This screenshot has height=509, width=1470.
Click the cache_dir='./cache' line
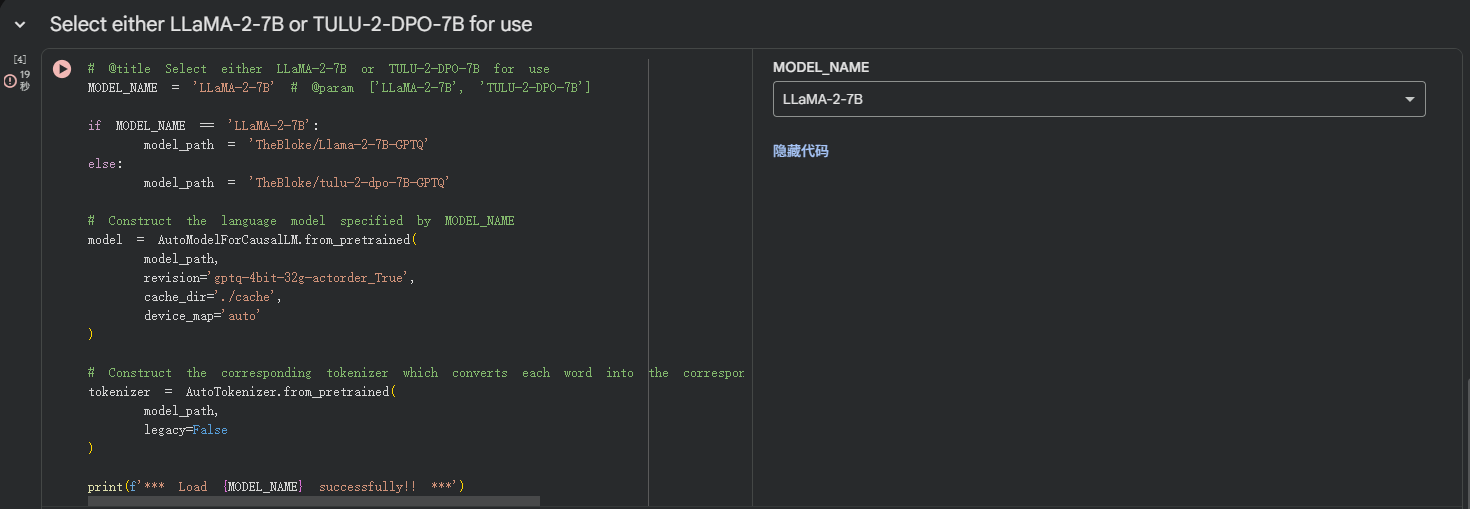tap(213, 297)
